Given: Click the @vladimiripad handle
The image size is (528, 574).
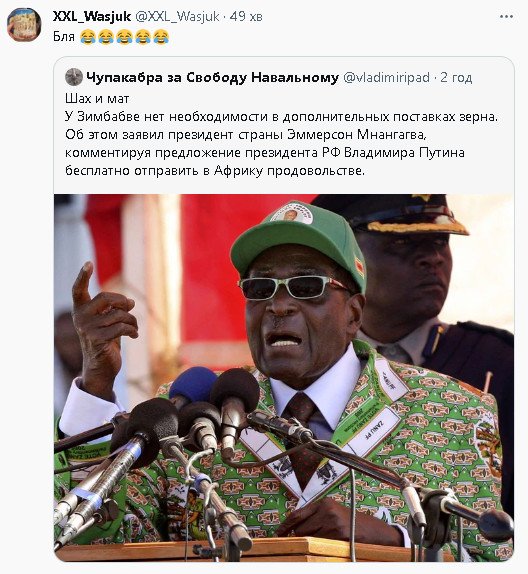Looking at the screenshot, I should click(386, 77).
